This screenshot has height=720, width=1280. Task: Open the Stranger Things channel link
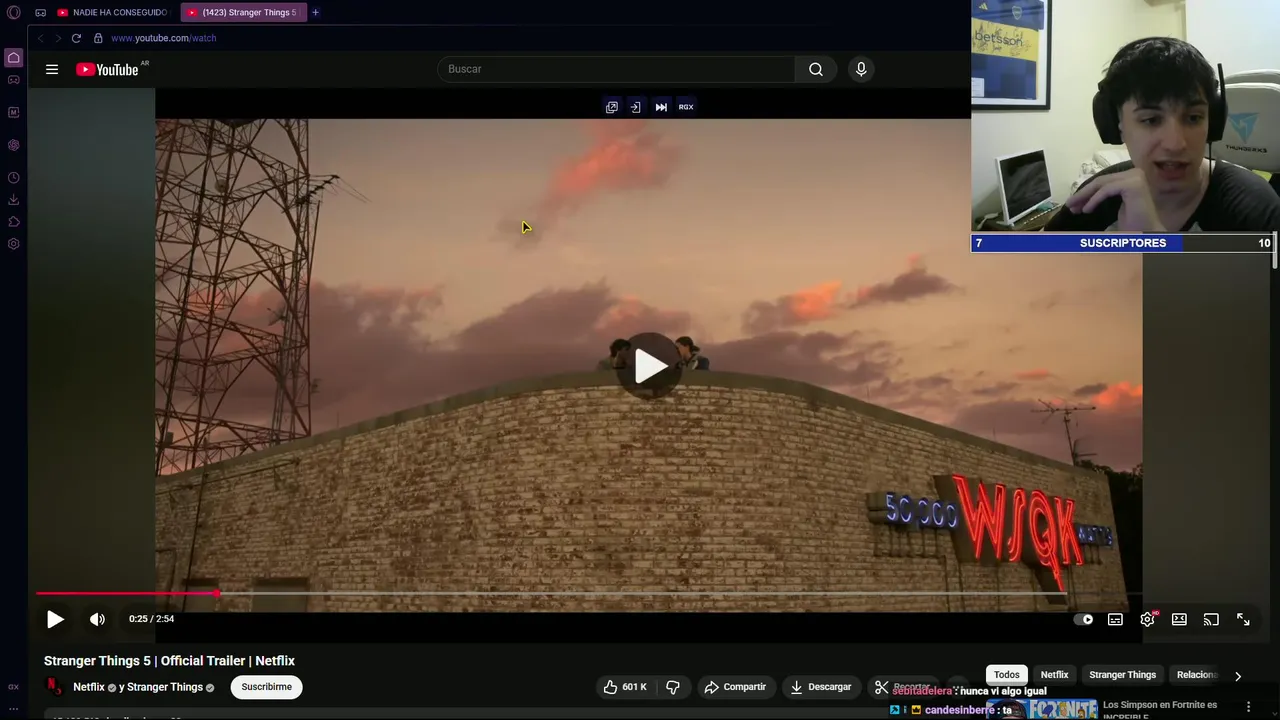pyautogui.click(x=165, y=687)
